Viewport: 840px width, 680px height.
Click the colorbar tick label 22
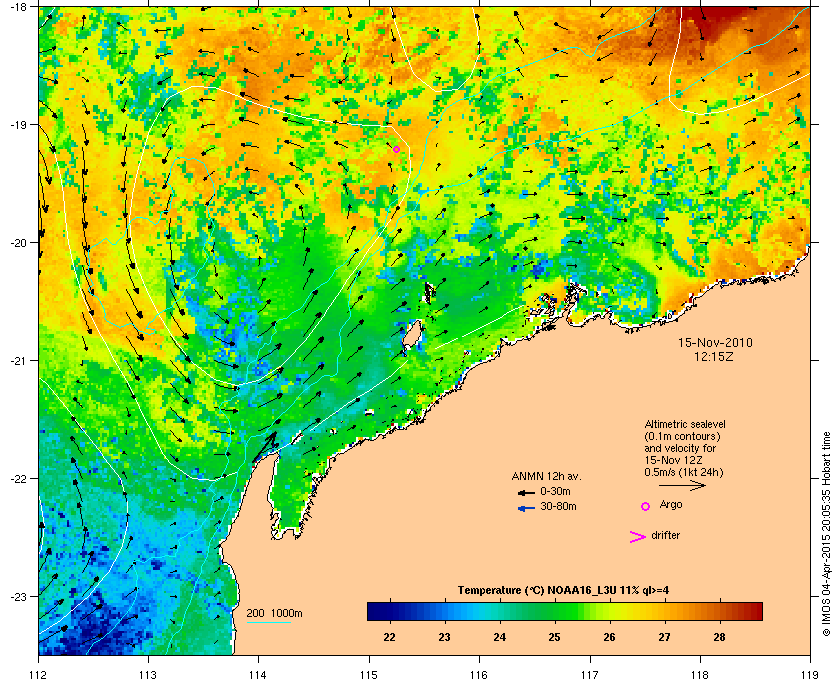[x=389, y=637]
